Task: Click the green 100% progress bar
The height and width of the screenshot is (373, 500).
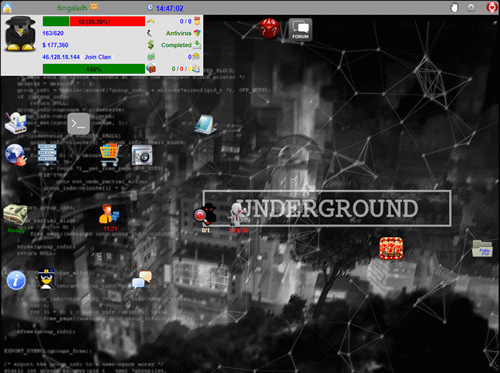Action: [x=94, y=69]
